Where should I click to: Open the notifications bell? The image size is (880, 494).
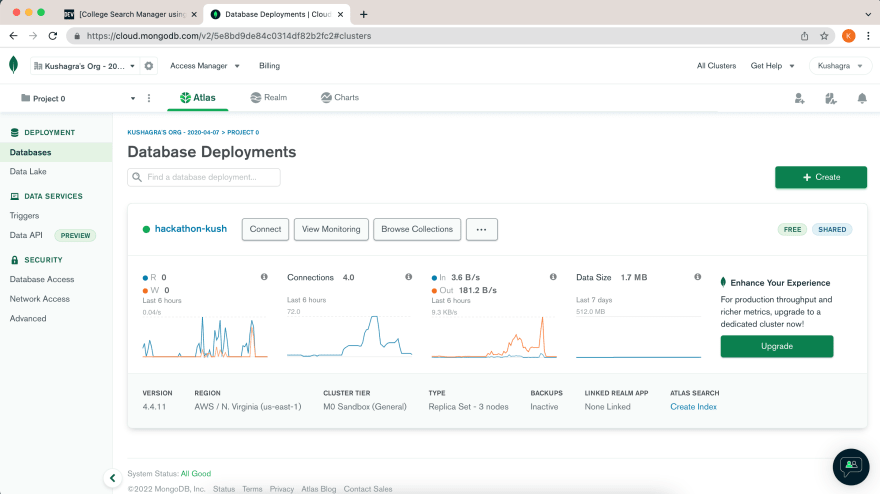862,99
